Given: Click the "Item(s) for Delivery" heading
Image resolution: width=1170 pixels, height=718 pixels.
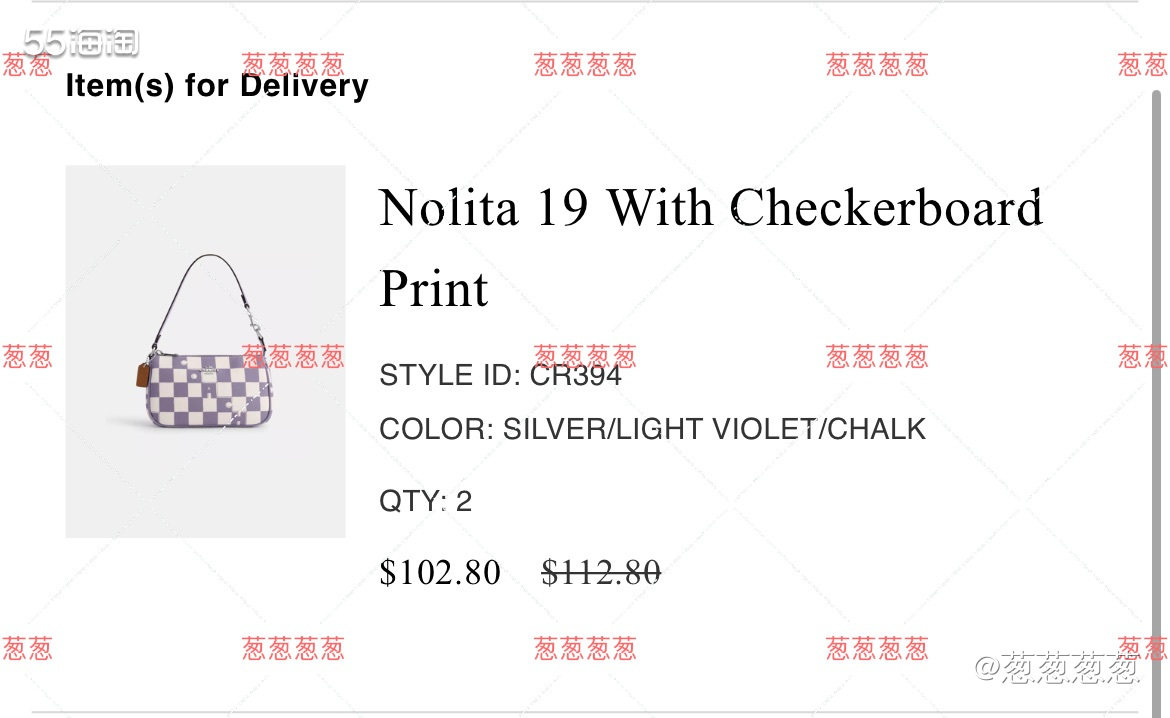Looking at the screenshot, I should (x=216, y=86).
